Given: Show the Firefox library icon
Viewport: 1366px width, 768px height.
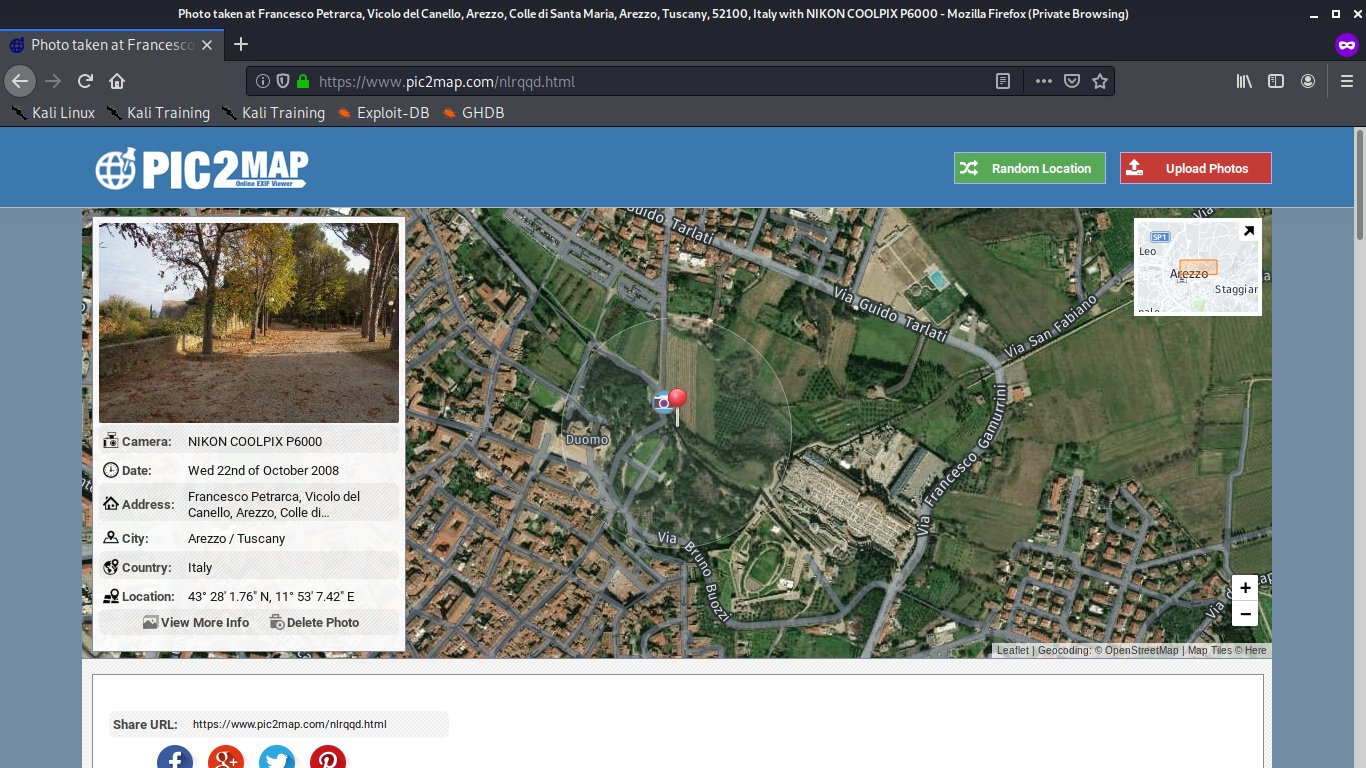Looking at the screenshot, I should (x=1244, y=82).
